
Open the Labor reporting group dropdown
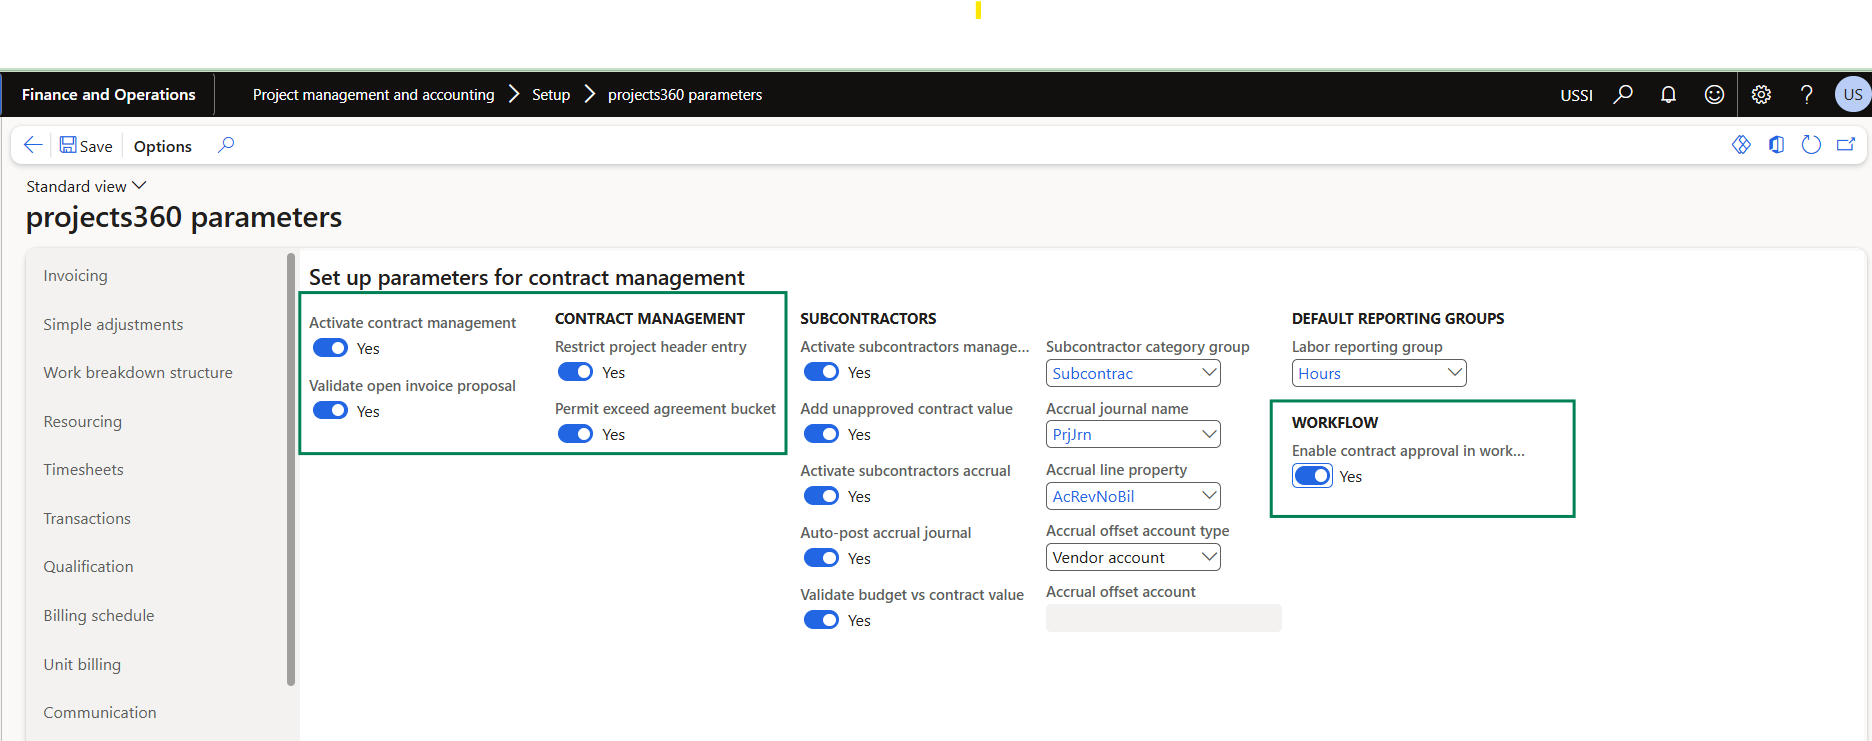(x=1454, y=373)
